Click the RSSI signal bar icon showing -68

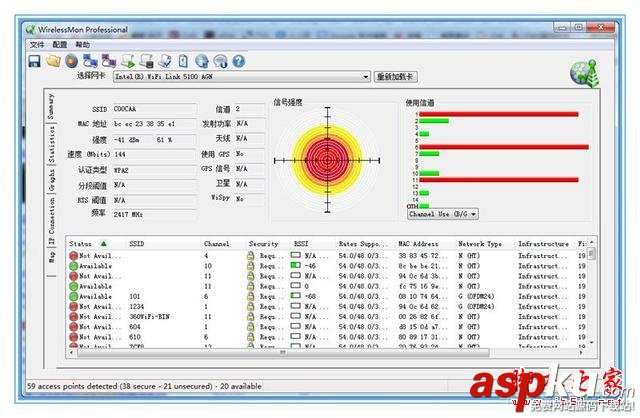296,296
